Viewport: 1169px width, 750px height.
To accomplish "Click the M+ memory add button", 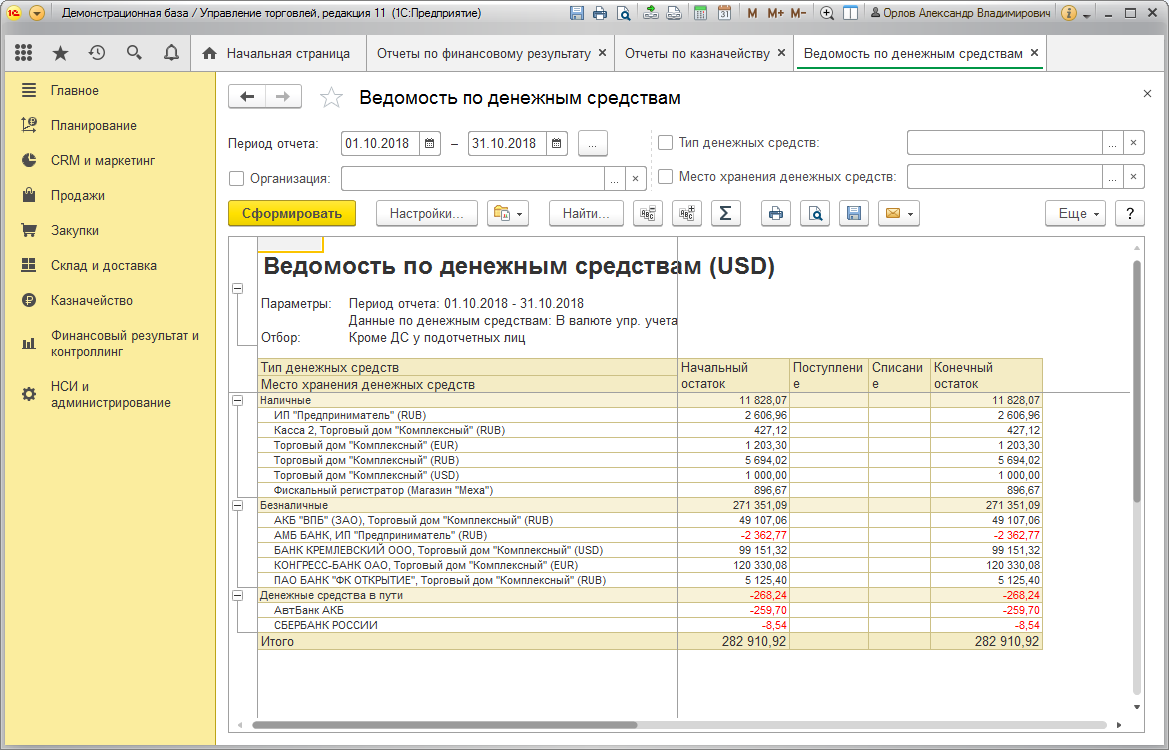I will pyautogui.click(x=775, y=13).
